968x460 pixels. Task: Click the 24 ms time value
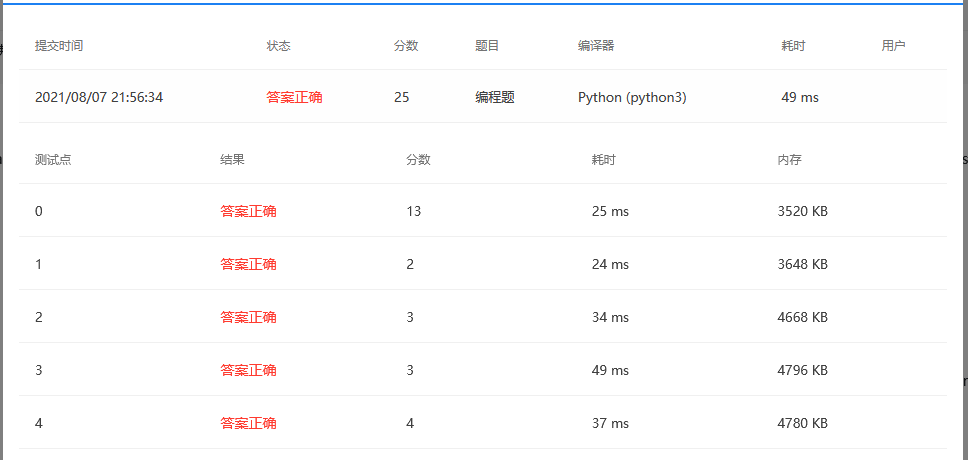pyautogui.click(x=610, y=264)
